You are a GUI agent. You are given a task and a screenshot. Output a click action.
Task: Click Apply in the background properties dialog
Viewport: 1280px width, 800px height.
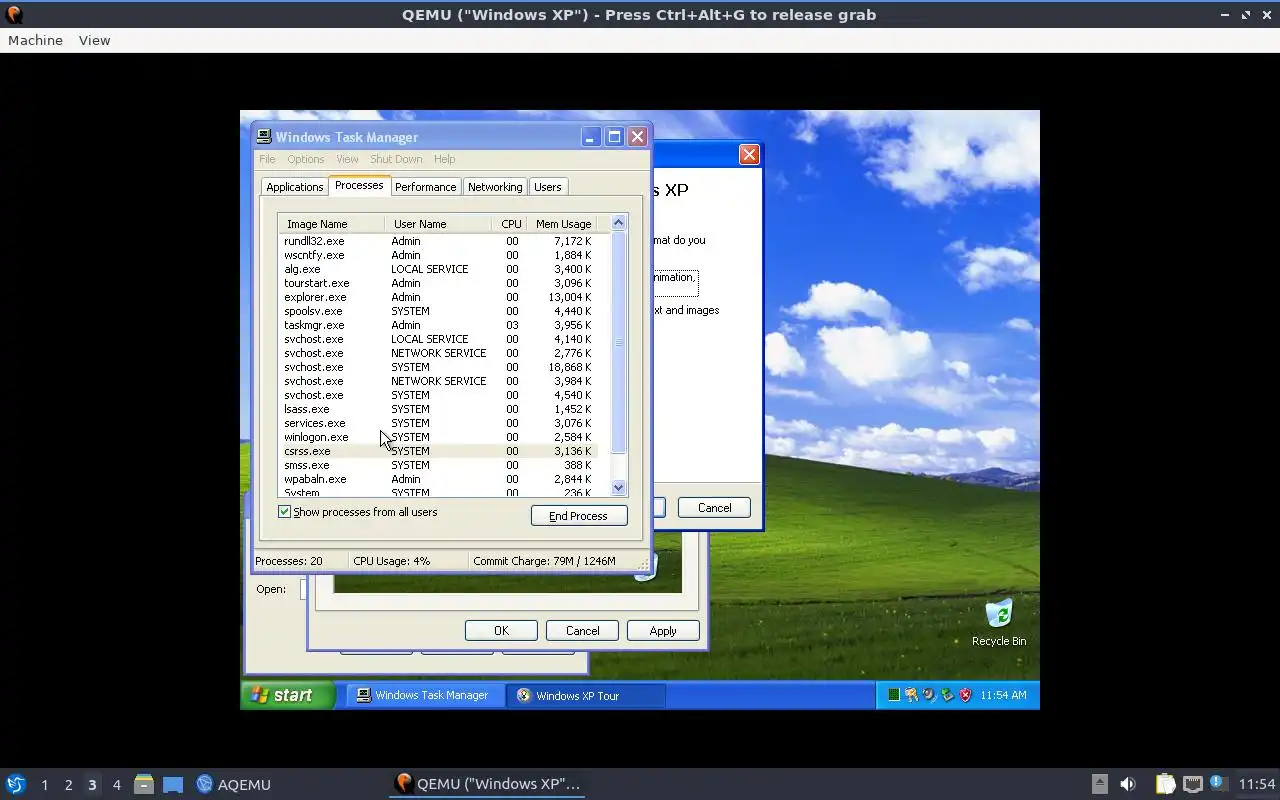tap(663, 631)
